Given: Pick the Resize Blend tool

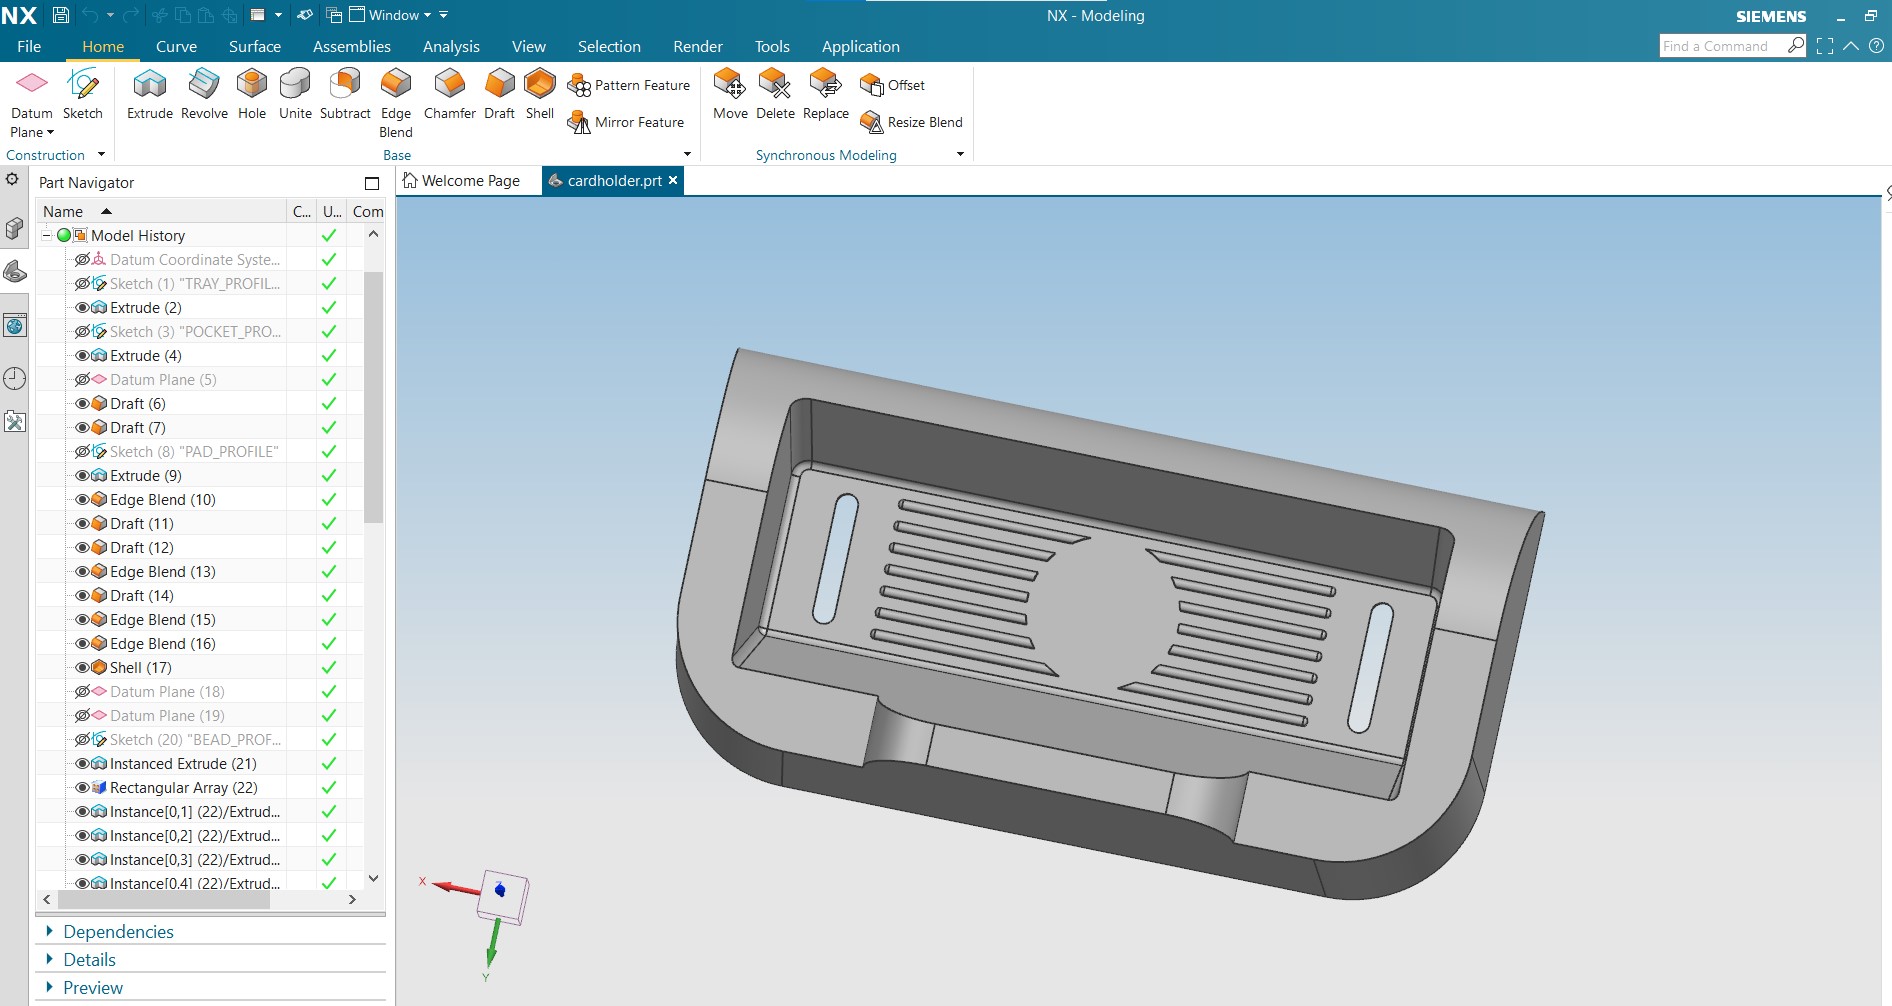Looking at the screenshot, I should pyautogui.click(x=912, y=122).
